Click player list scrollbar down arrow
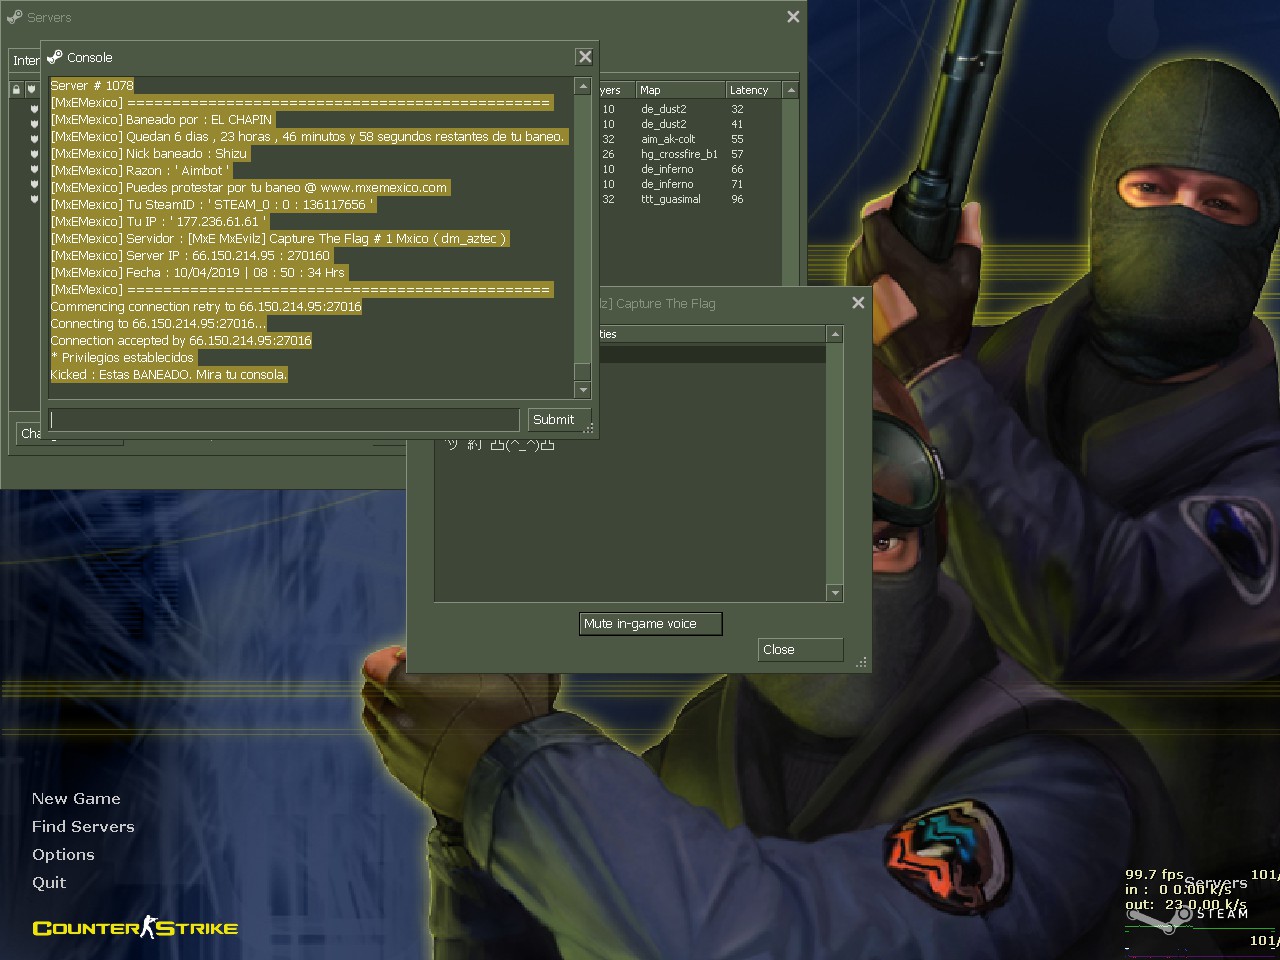Screen dimensions: 1280x960 pyautogui.click(x=835, y=593)
